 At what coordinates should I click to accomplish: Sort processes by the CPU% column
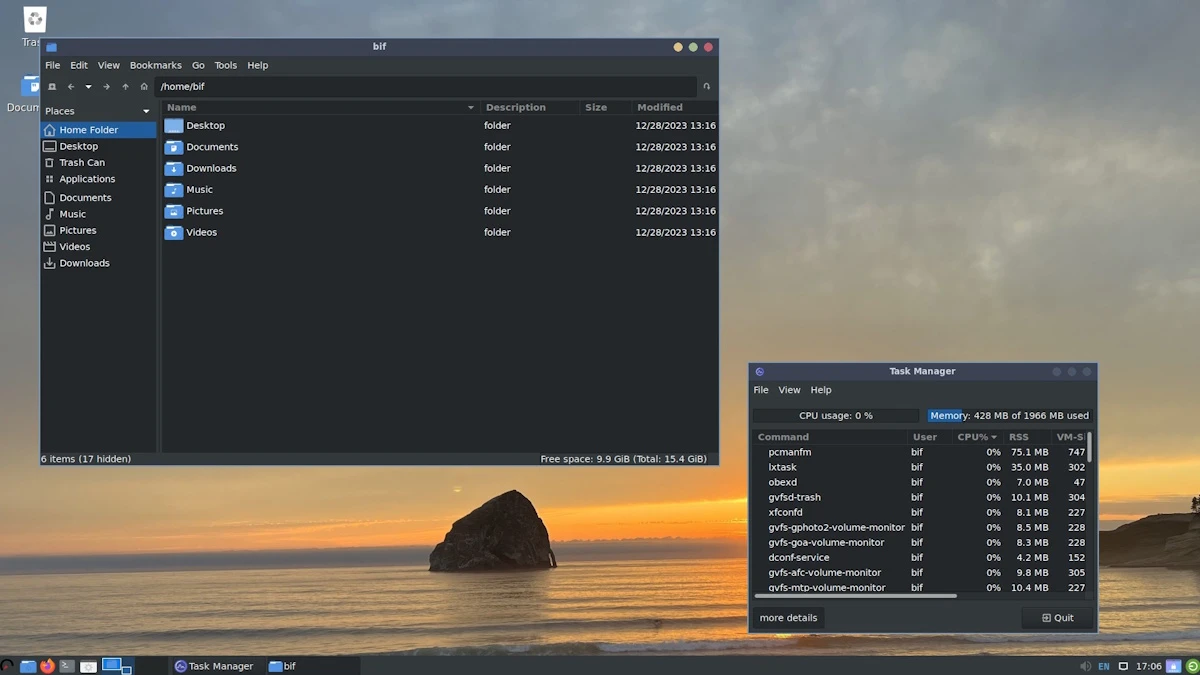coord(976,437)
